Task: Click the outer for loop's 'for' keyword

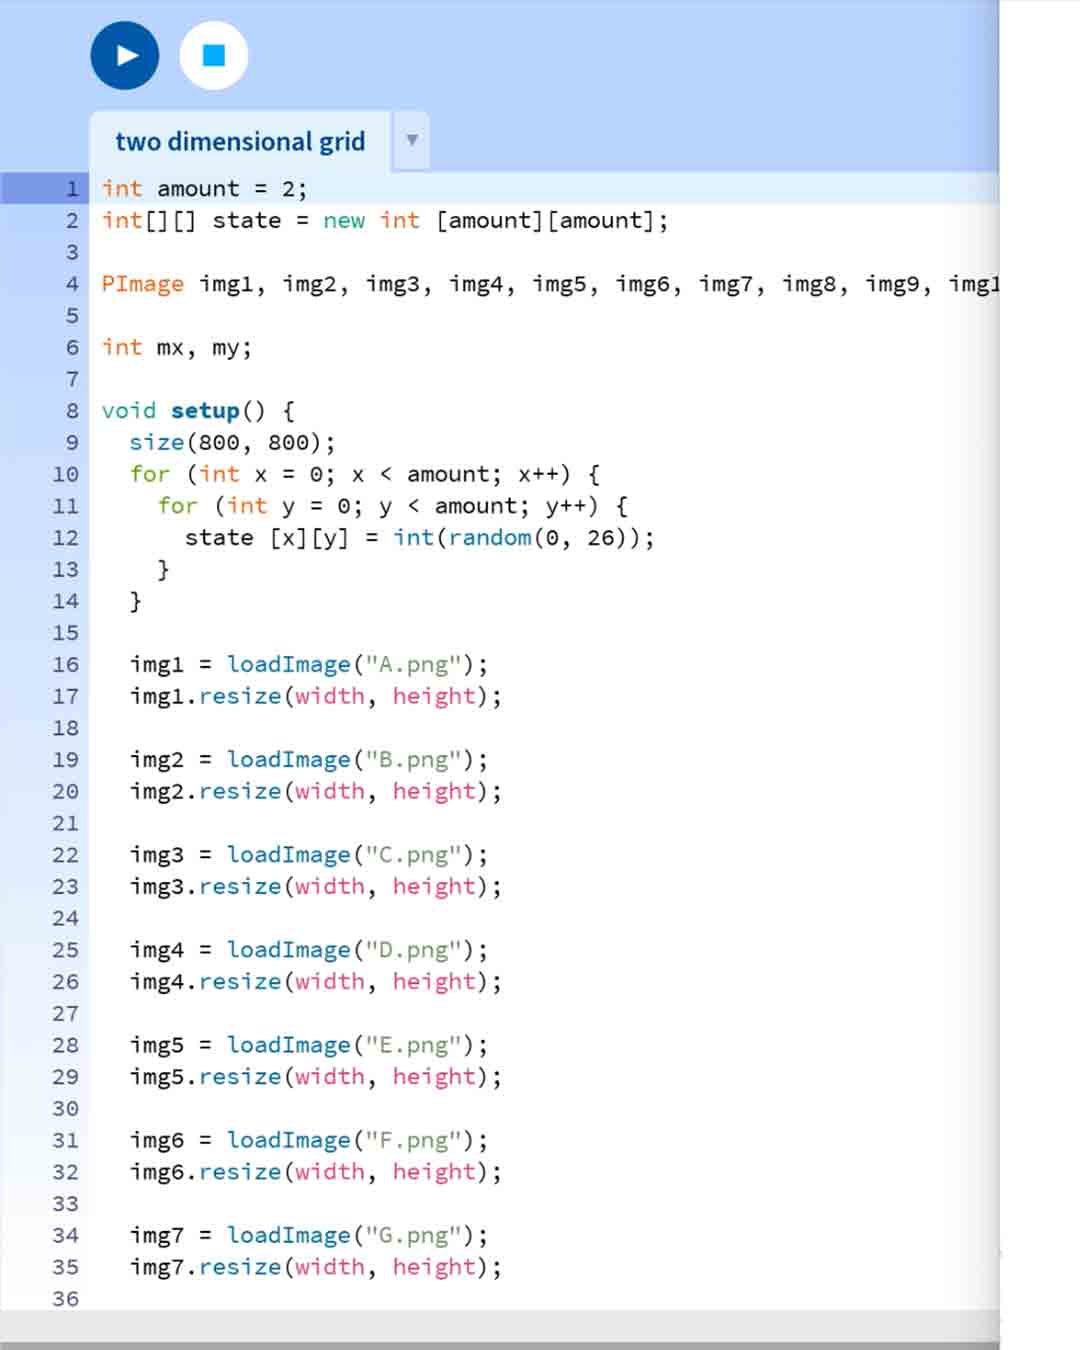Action: [150, 474]
